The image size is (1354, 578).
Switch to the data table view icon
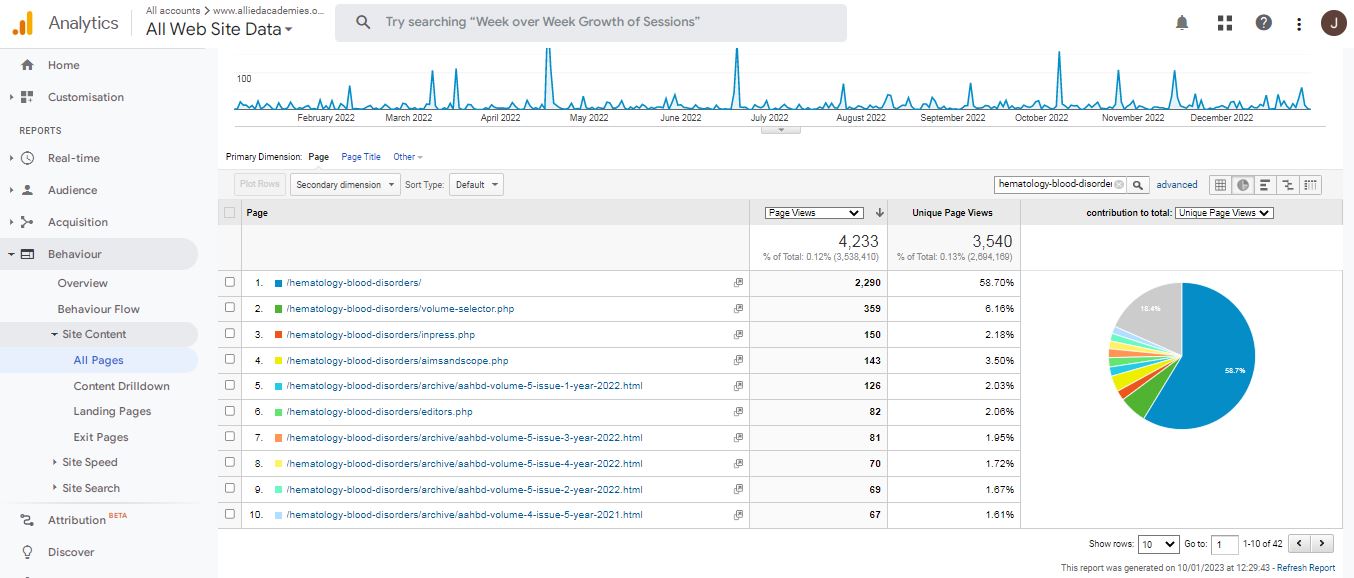click(x=1219, y=185)
